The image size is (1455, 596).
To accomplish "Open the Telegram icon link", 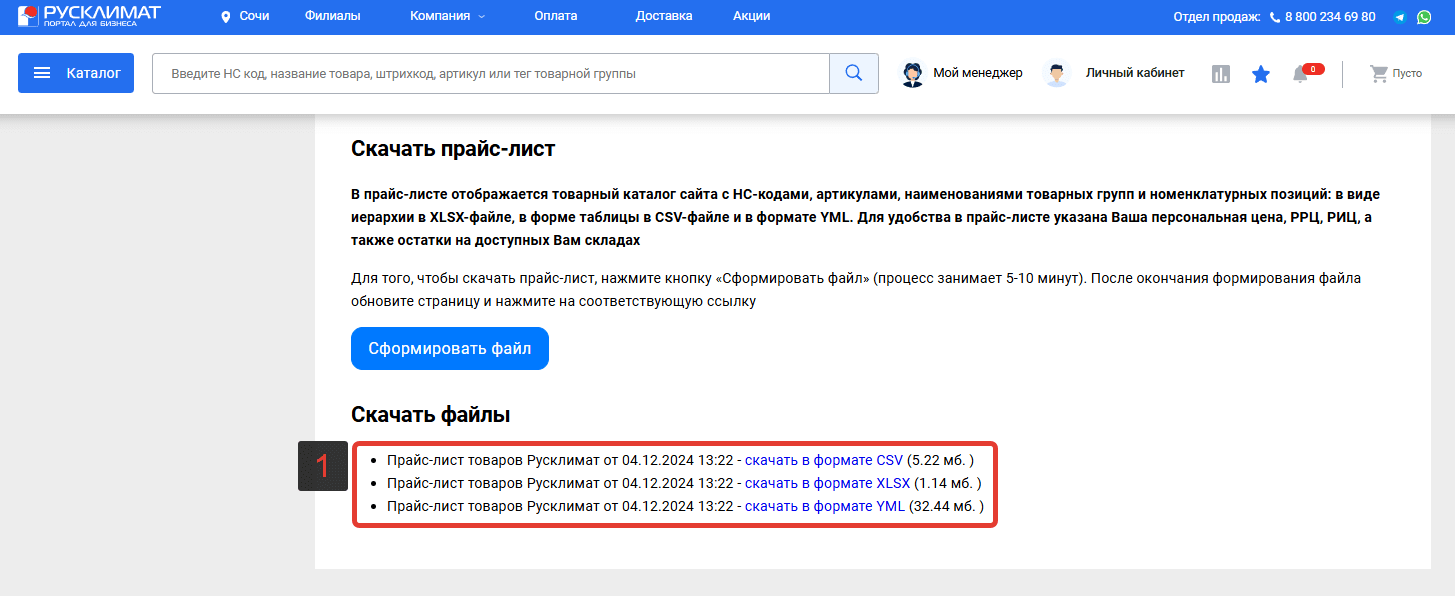I will click(x=1400, y=17).
